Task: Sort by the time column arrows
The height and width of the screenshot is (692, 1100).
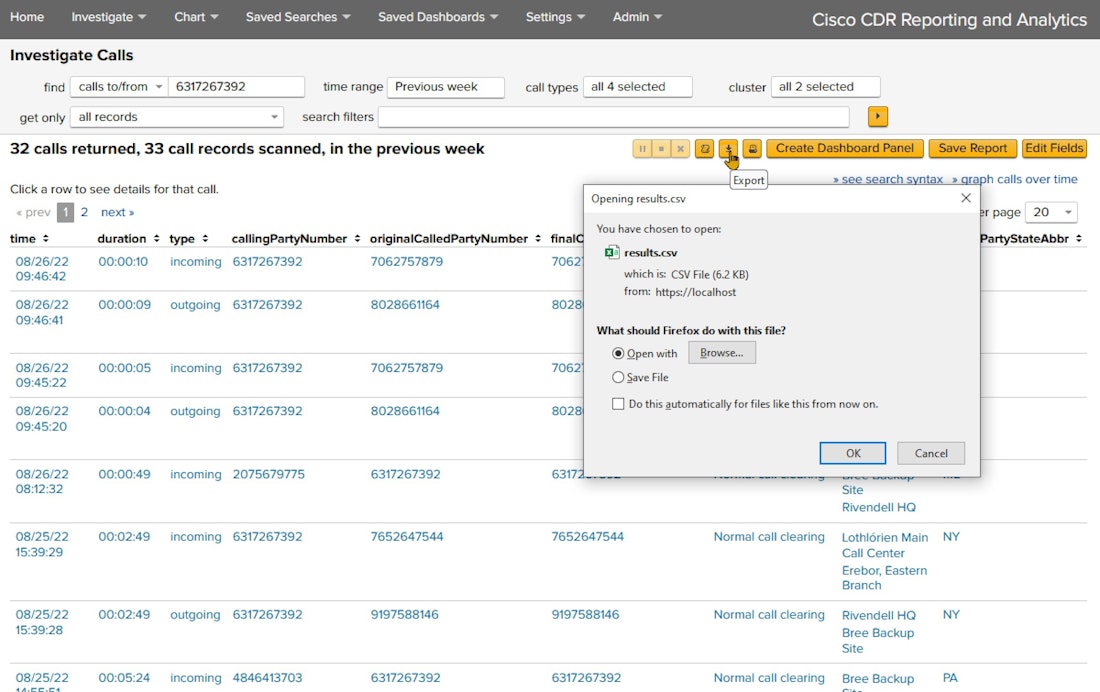Action: [45, 239]
